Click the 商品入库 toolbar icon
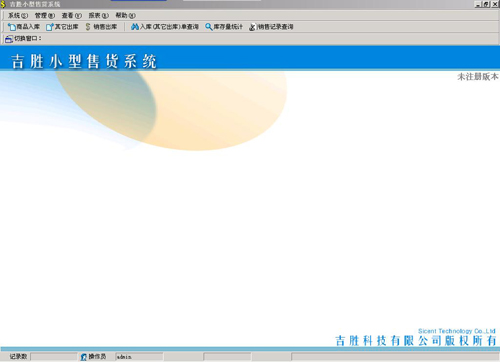 [x=12, y=27]
